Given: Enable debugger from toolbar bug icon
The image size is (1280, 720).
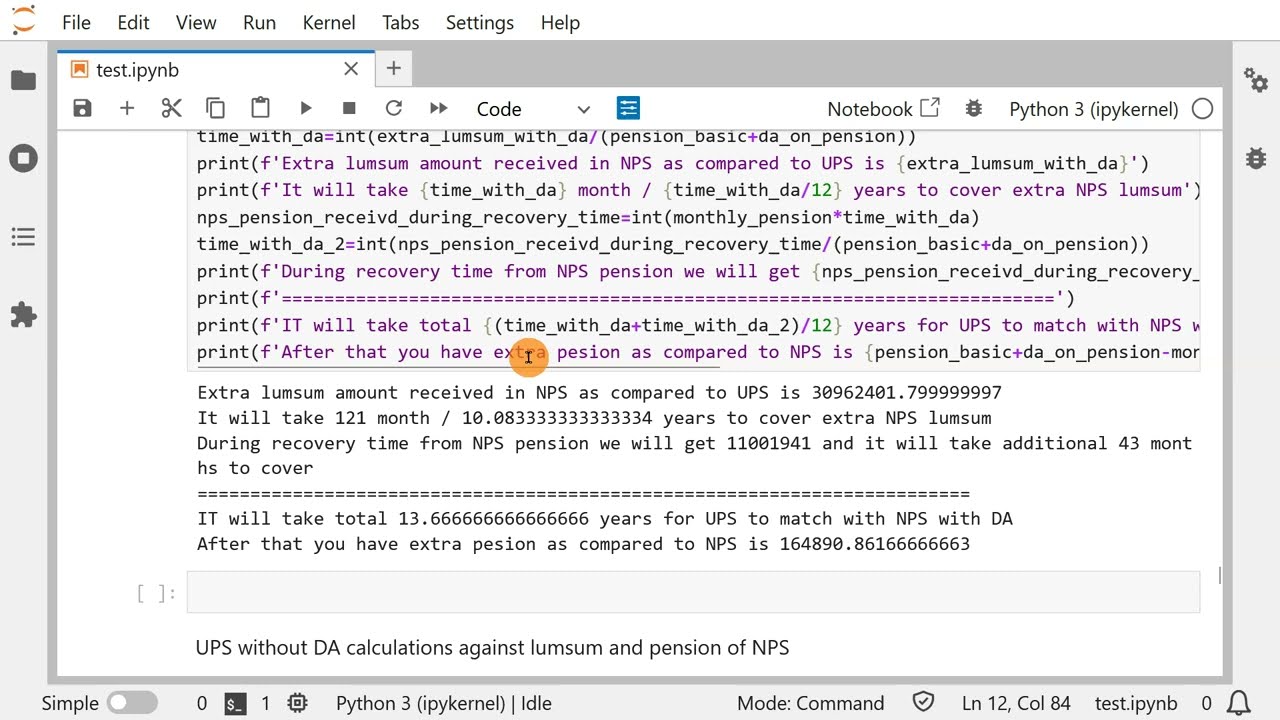Looking at the screenshot, I should (973, 109).
